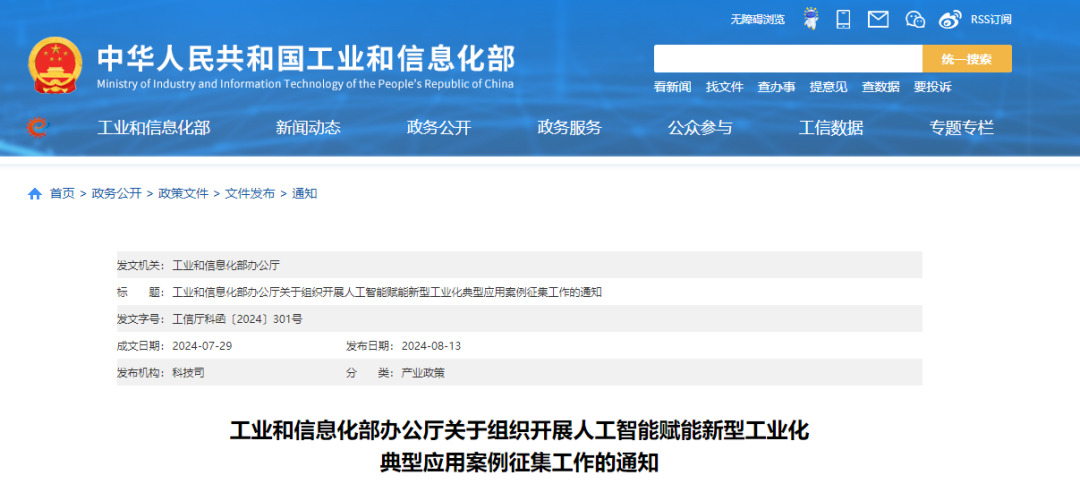This screenshot has width=1080, height=492.
Task: Open the WeChat icon
Action: tap(915, 19)
